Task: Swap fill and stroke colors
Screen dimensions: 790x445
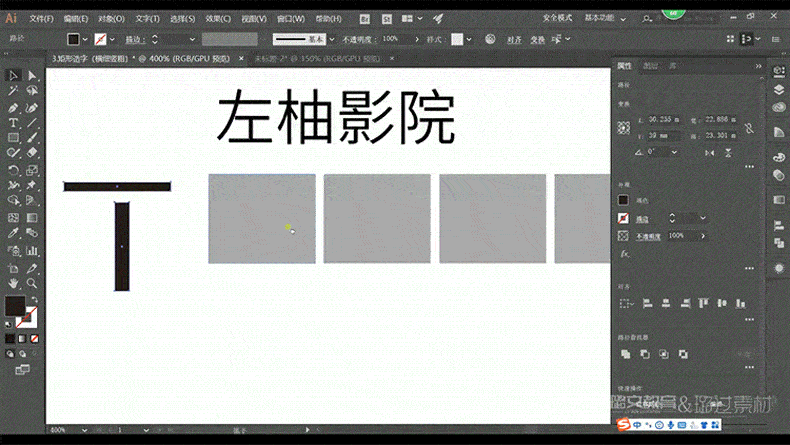Action: click(34, 300)
